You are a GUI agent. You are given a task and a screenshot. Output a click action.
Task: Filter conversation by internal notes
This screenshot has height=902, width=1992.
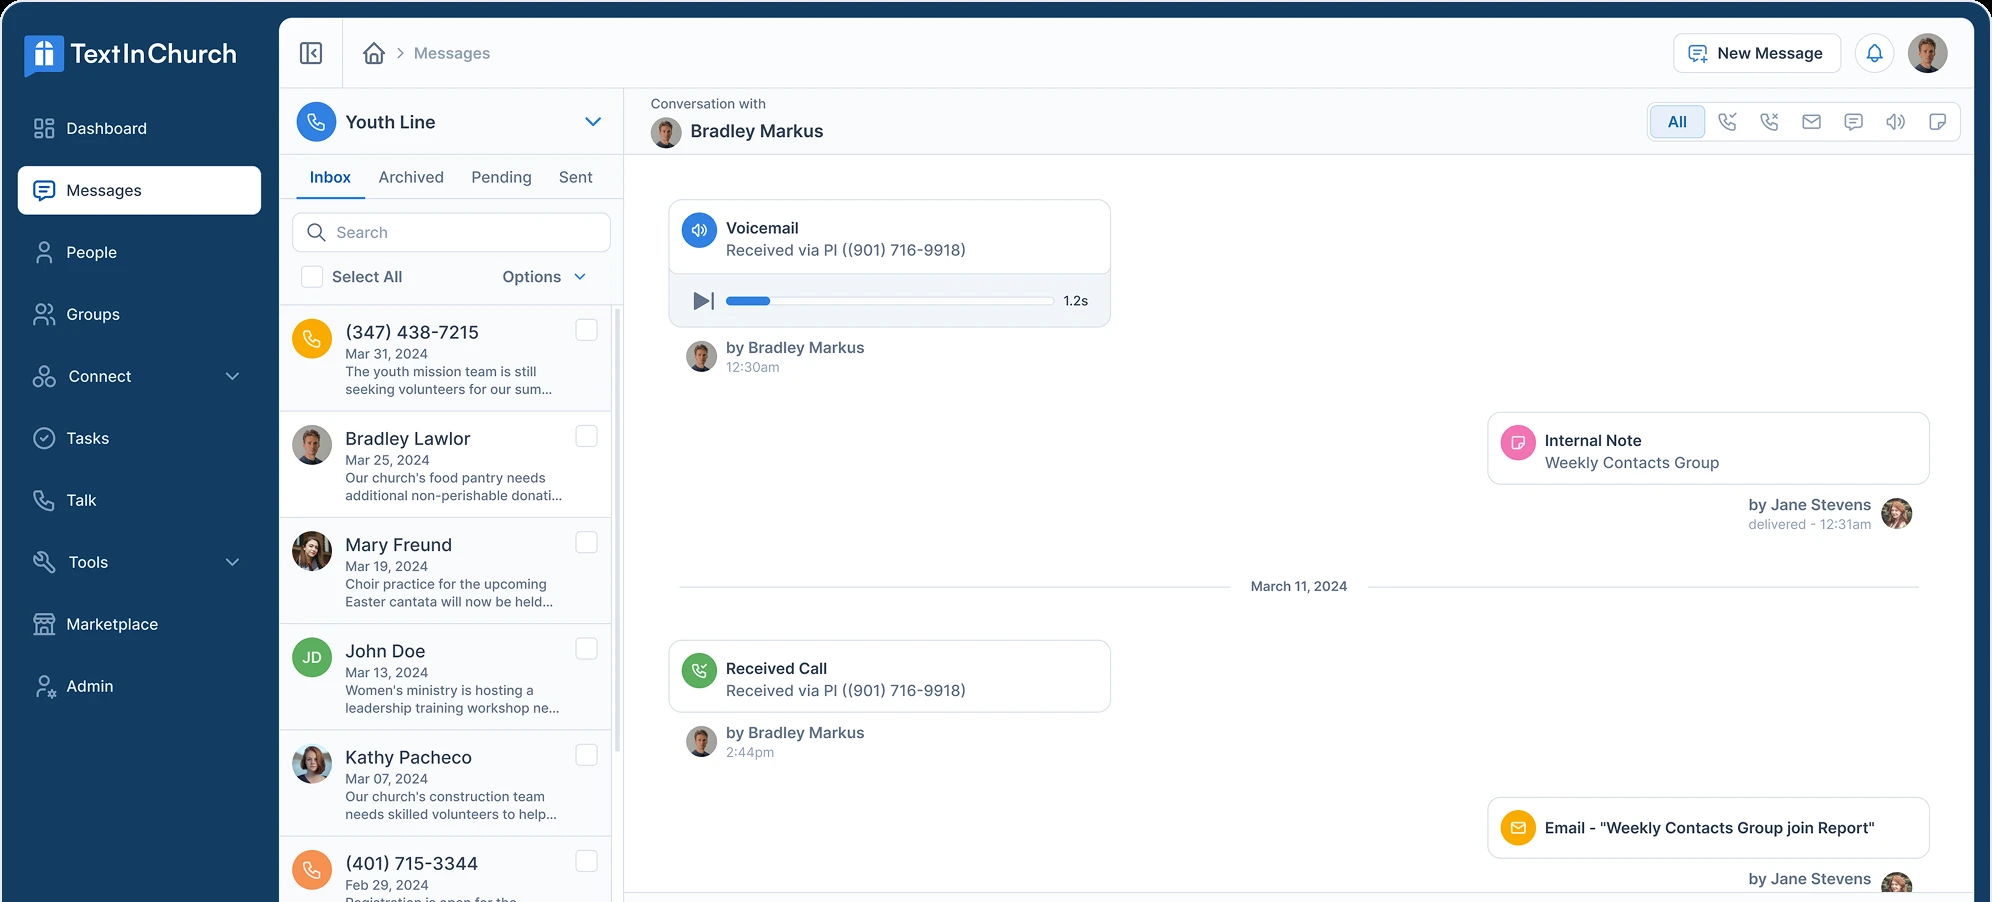coord(1938,121)
